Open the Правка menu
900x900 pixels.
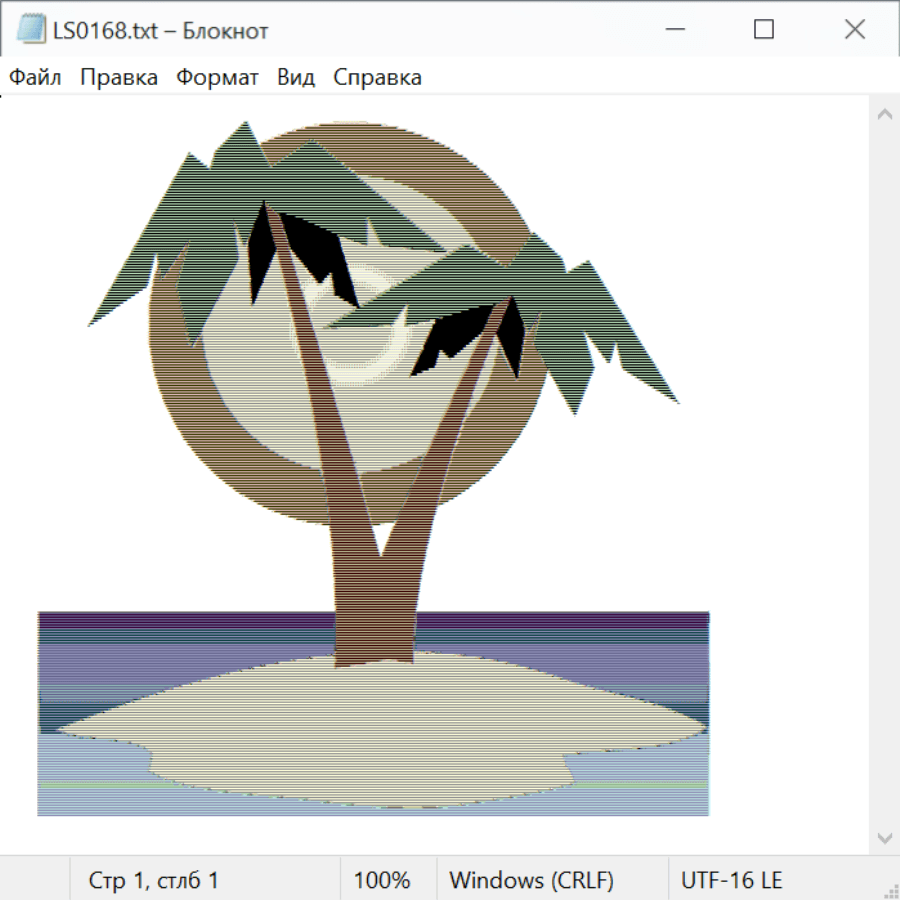[119, 77]
